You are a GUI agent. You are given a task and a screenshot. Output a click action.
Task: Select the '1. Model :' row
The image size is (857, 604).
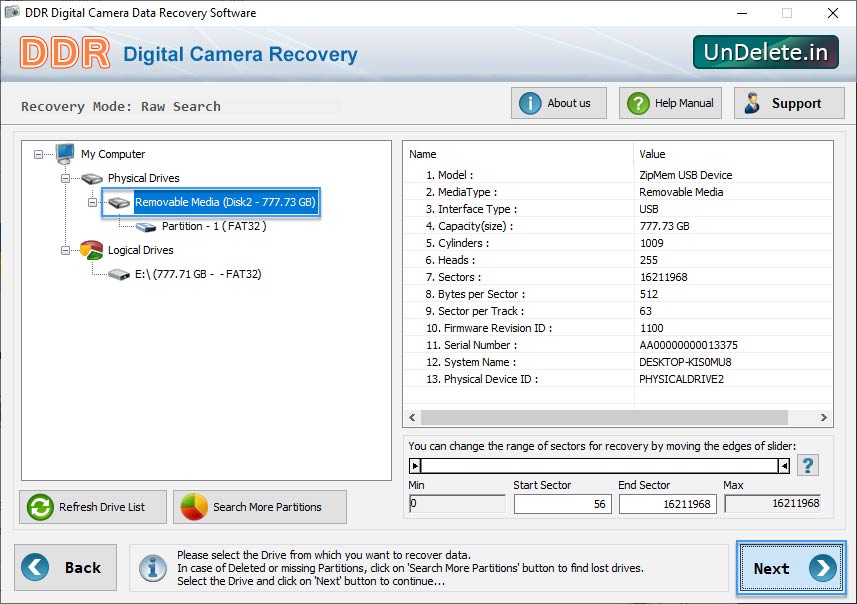[618, 175]
